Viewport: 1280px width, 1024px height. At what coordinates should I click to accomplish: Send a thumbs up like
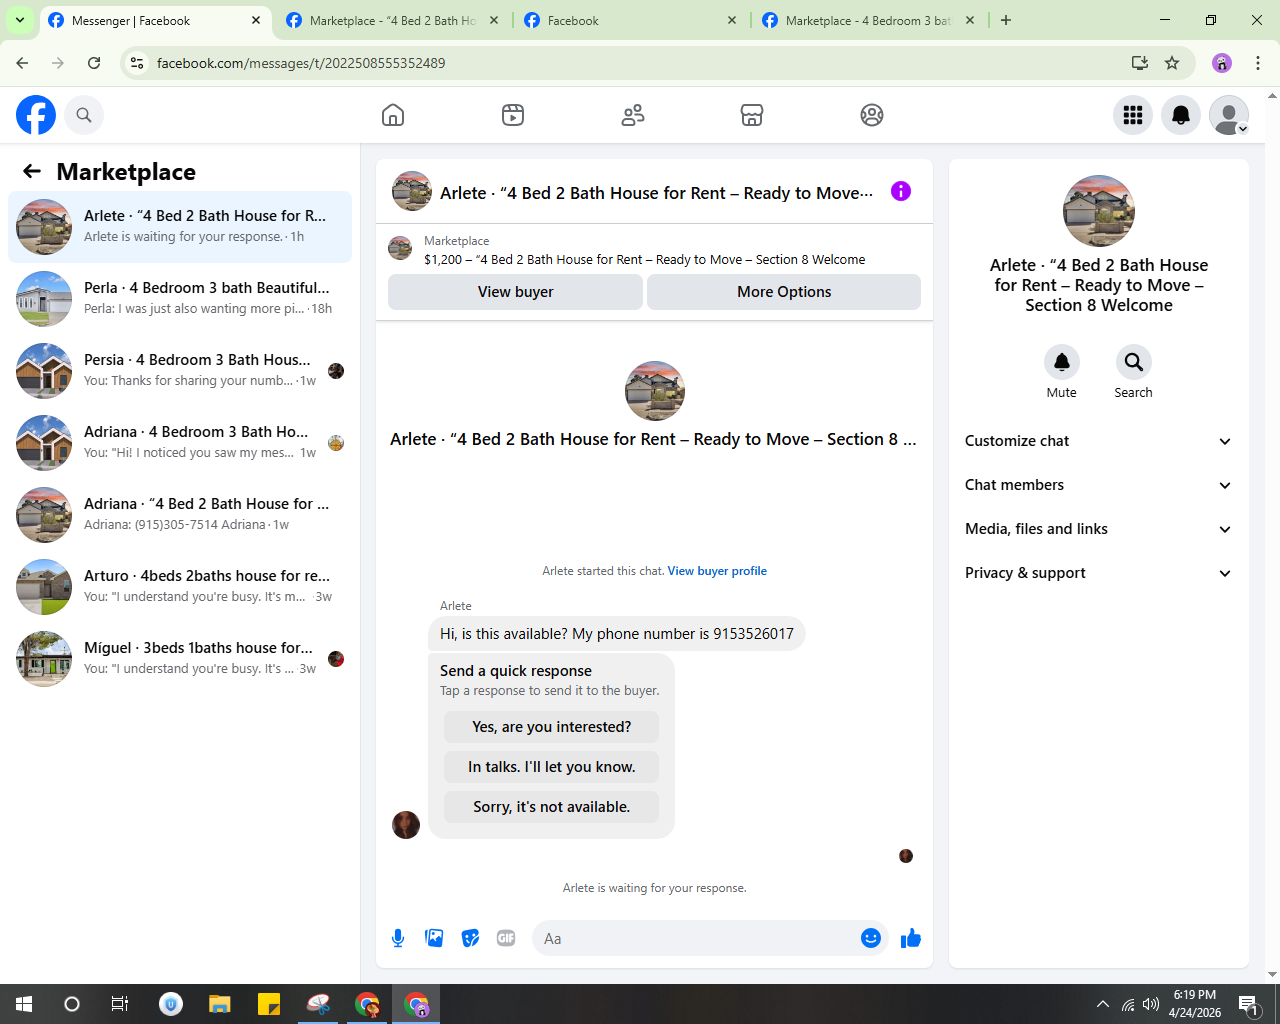[911, 938]
